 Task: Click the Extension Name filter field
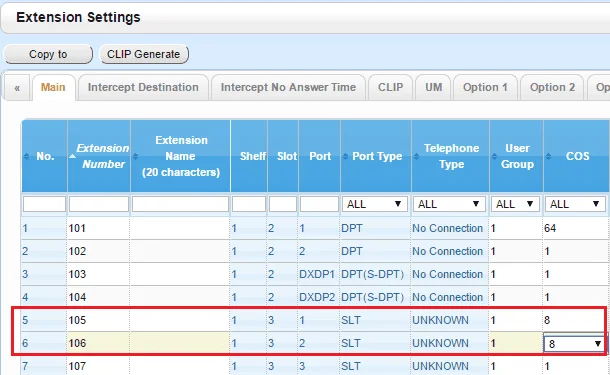tap(180, 204)
